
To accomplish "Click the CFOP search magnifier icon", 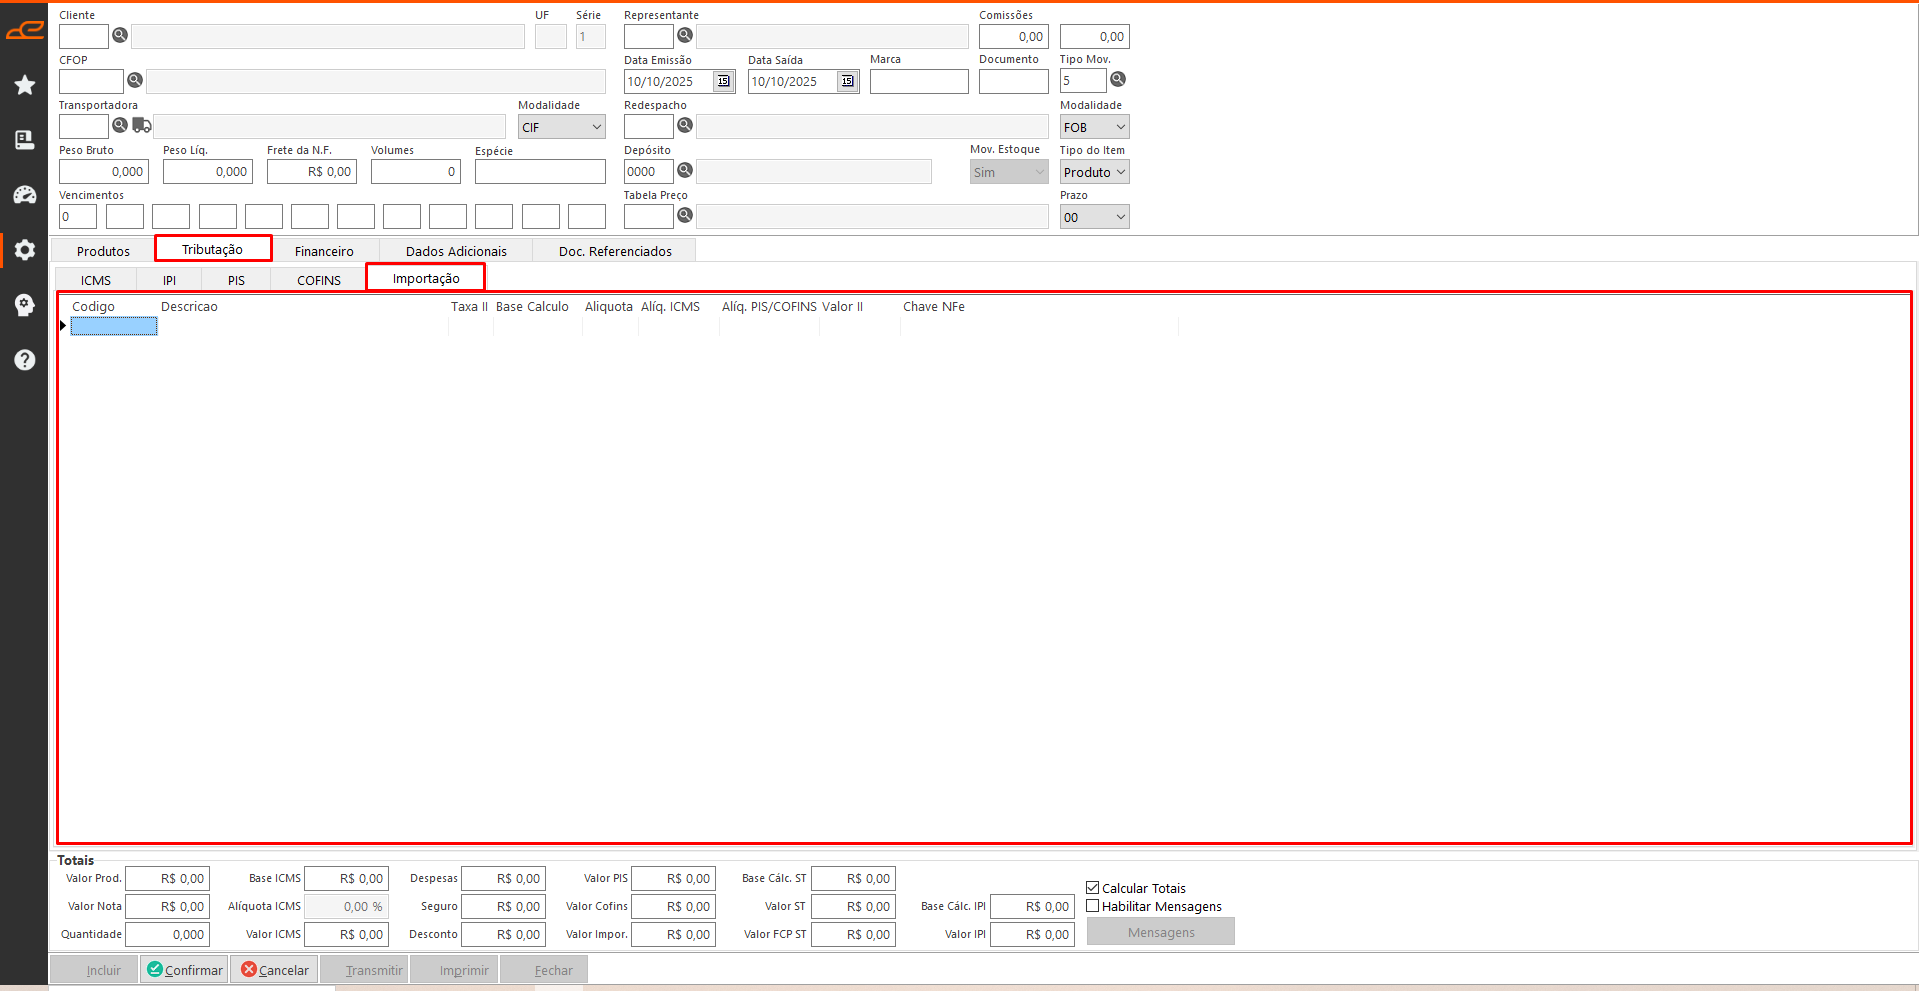I will click(x=135, y=81).
